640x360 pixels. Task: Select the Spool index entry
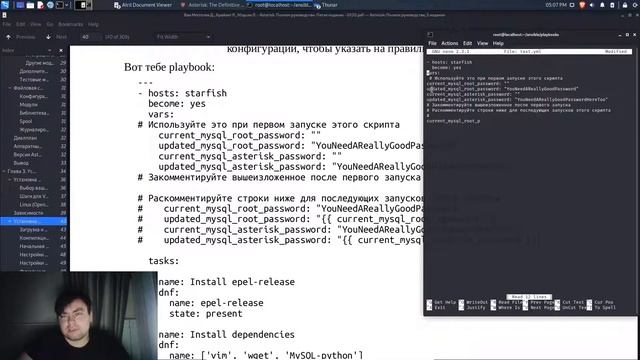coord(26,121)
